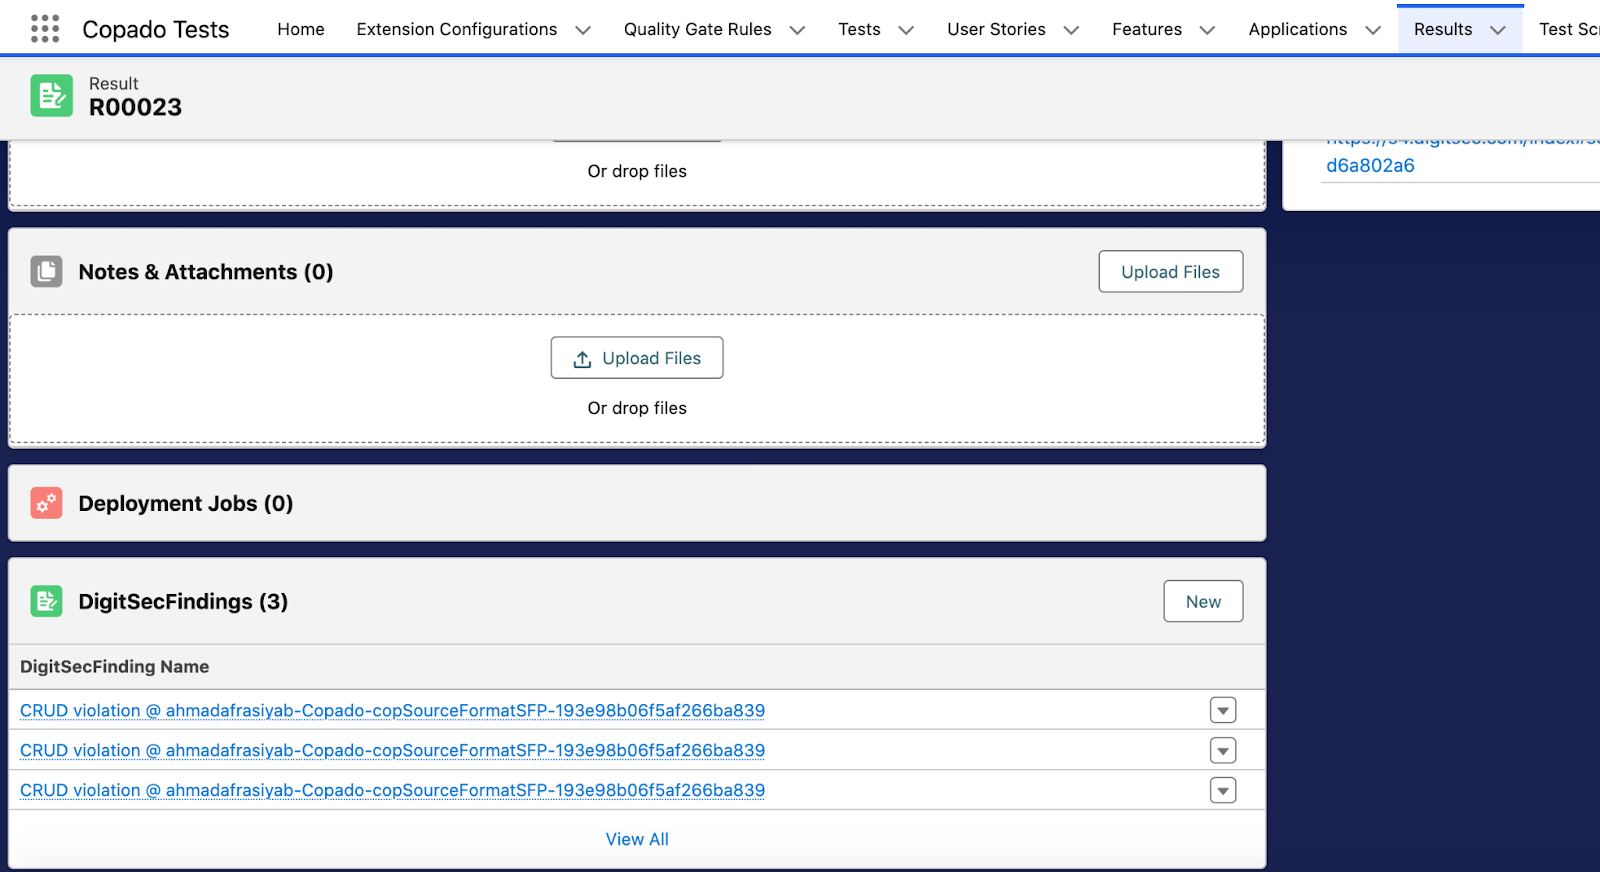The height and width of the screenshot is (872, 1600).
Task: Open User Stories dropdown chevron
Action: point(1071,30)
